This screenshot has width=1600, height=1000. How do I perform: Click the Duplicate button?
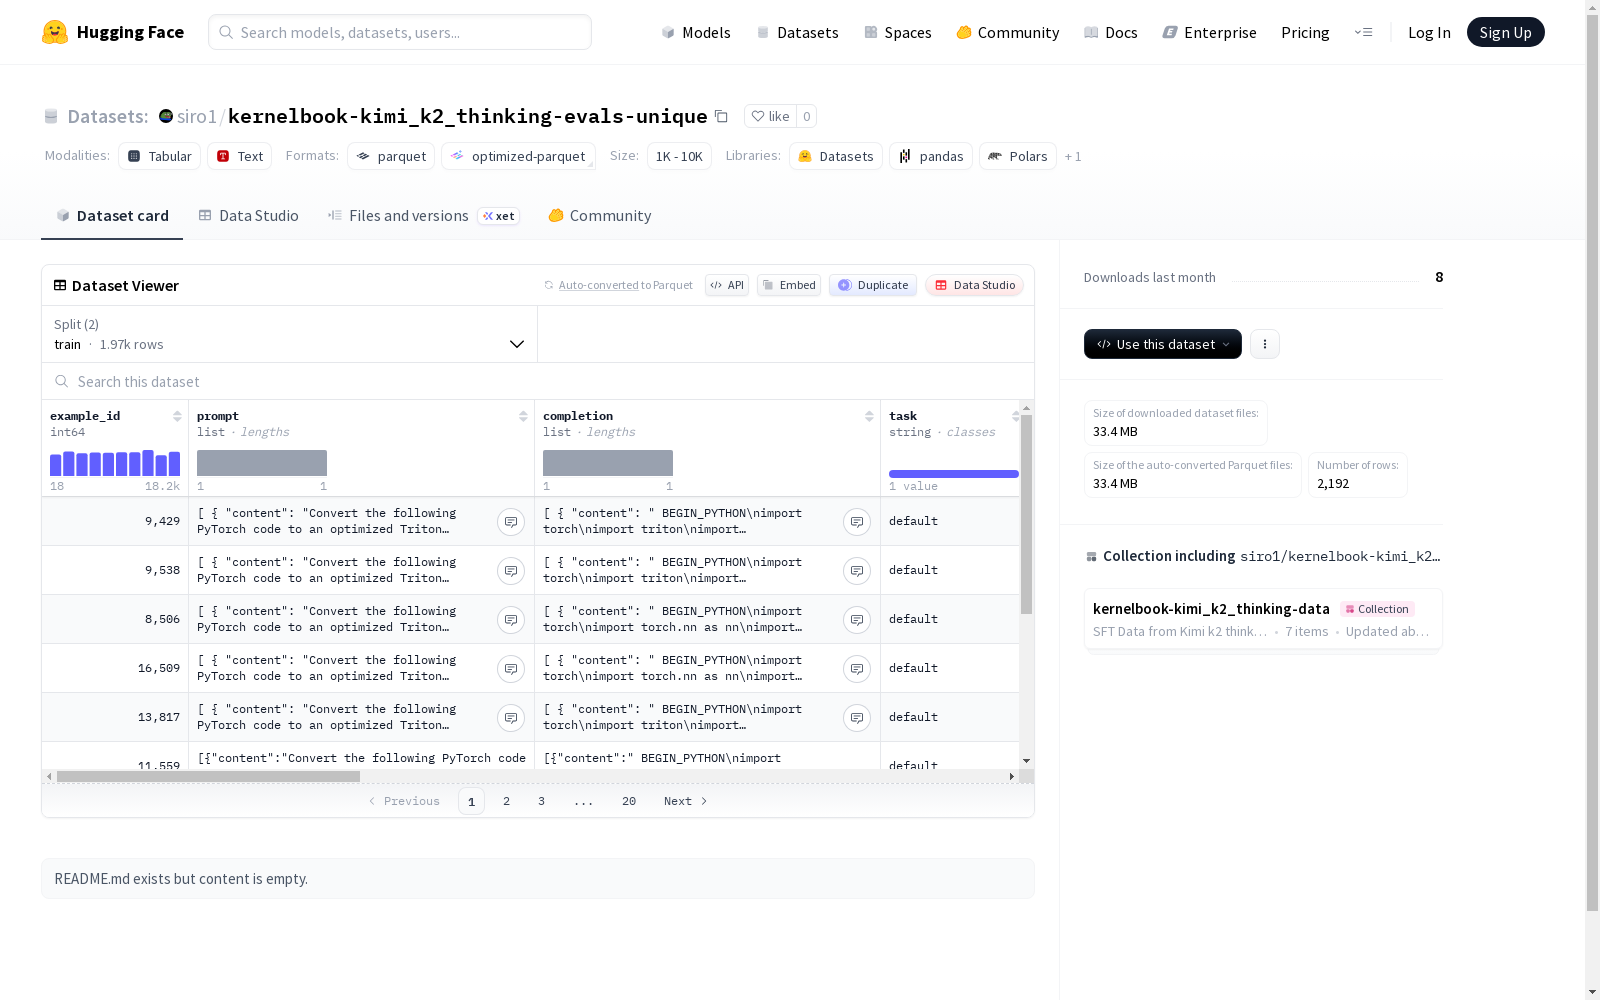click(873, 285)
